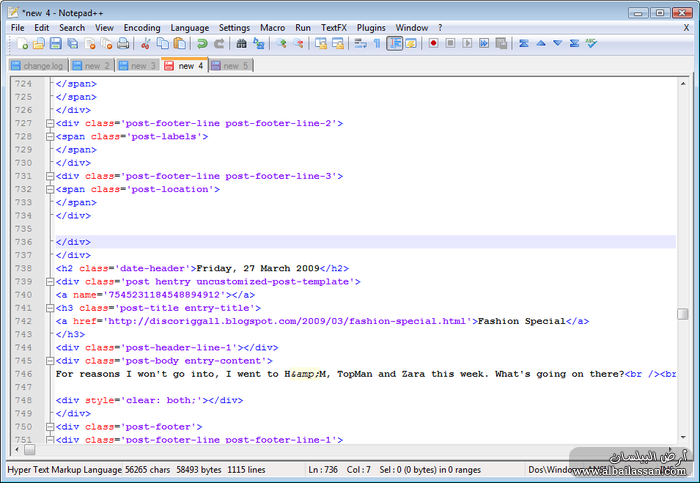Screen dimensions: 700x483
Task: Zoom in with the magnifier plus icon
Action: click(281, 43)
